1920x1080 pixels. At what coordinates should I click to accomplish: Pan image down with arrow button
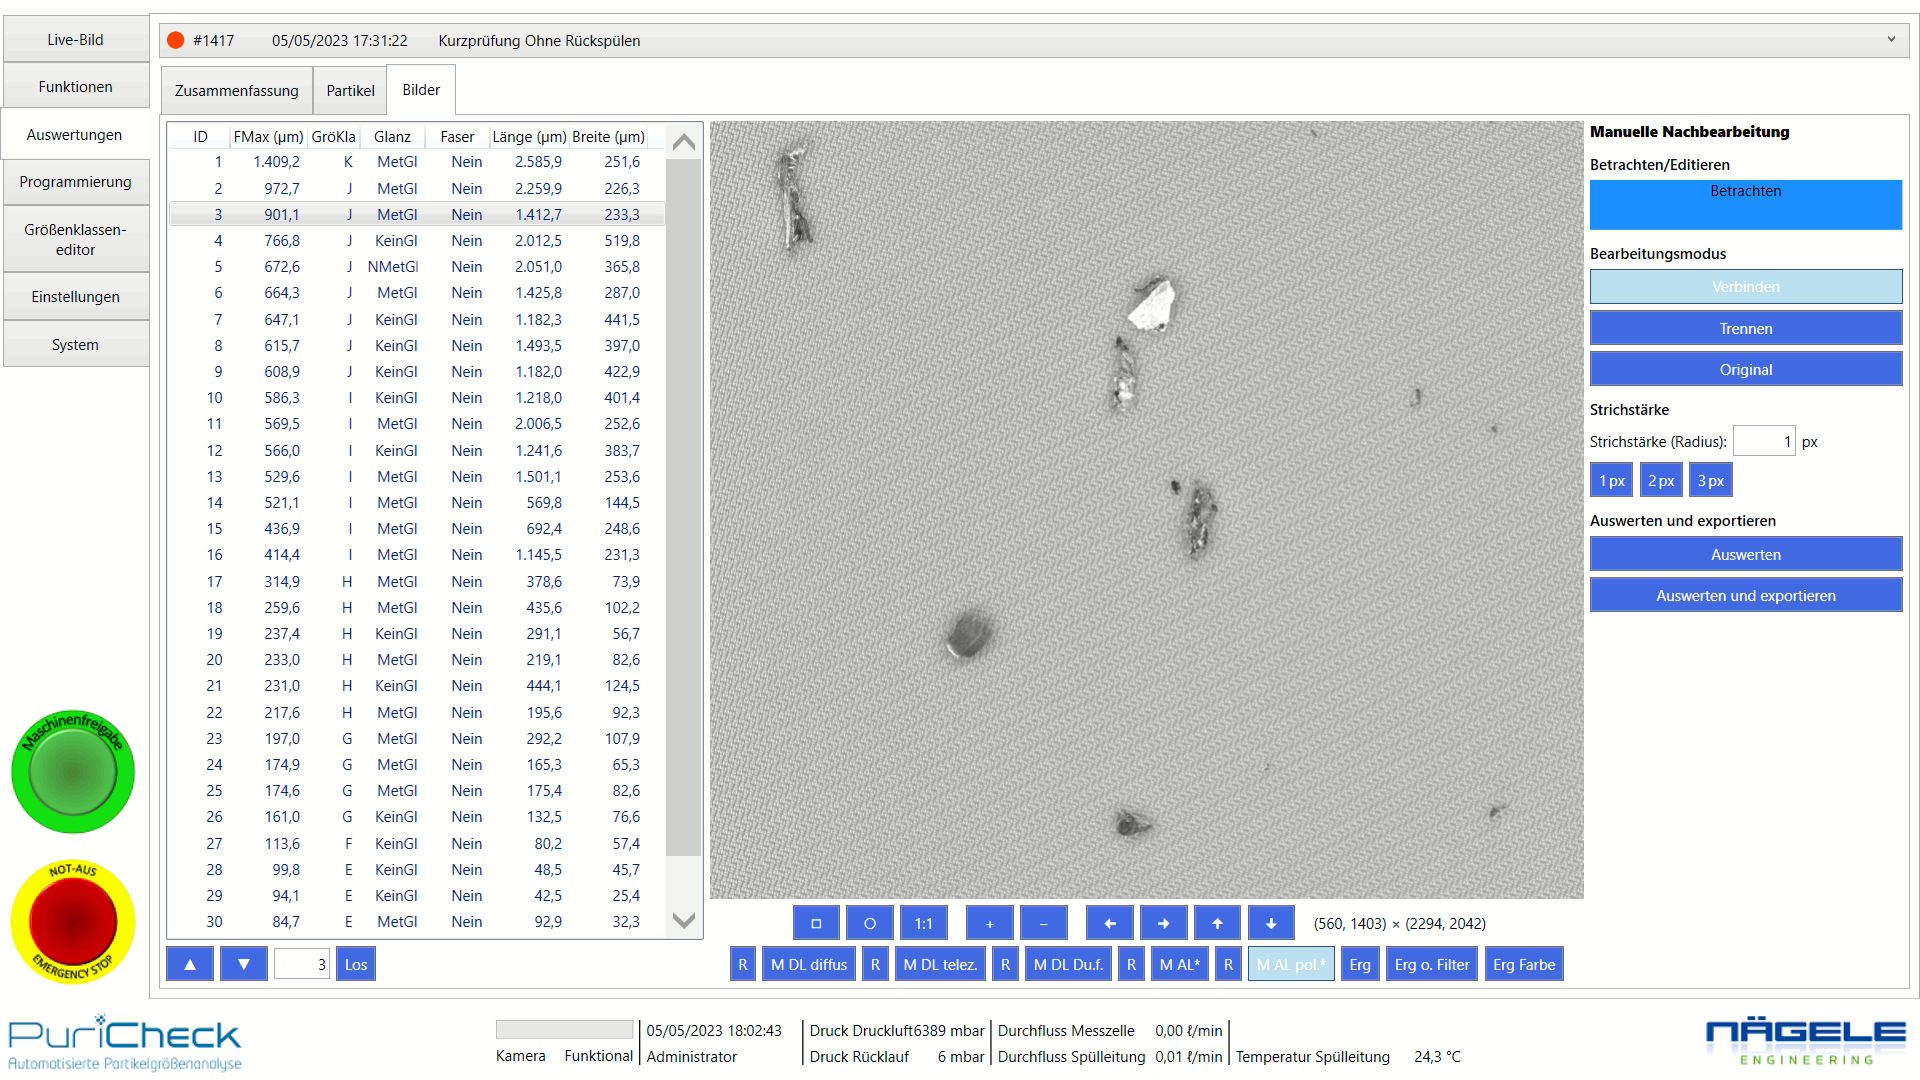[1270, 923]
